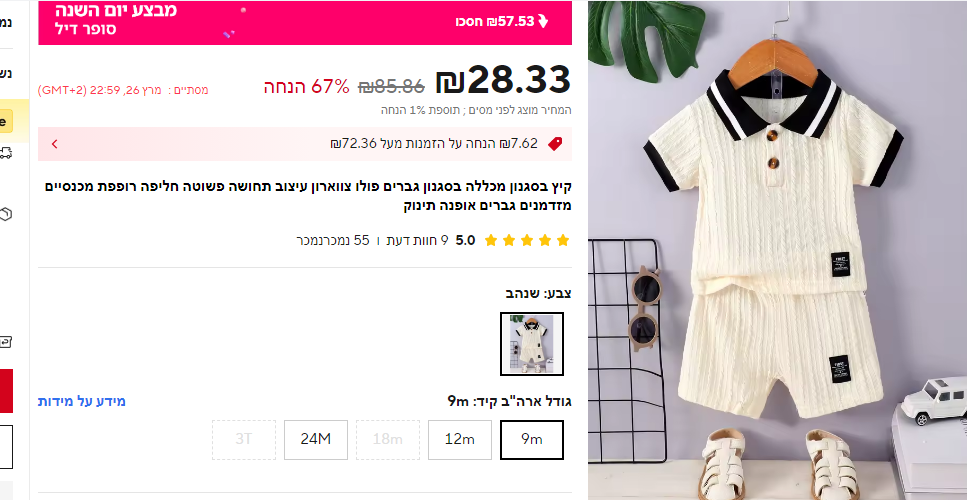This screenshot has width=967, height=500.
Task: Open the ₪7.62 discount on orders banner
Action: (x=305, y=144)
